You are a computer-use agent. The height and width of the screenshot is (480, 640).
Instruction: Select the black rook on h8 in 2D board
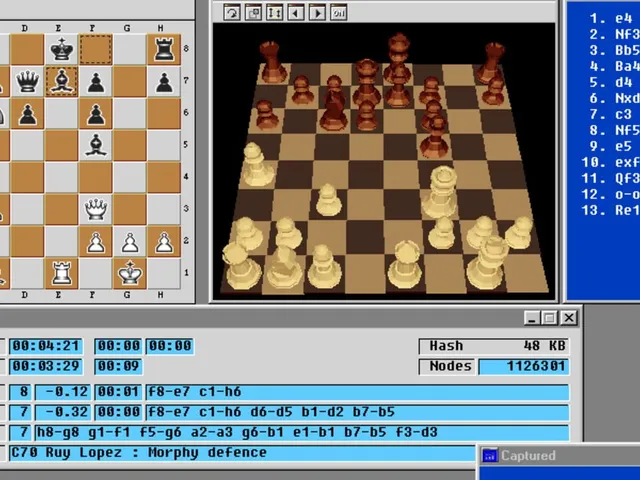click(164, 49)
